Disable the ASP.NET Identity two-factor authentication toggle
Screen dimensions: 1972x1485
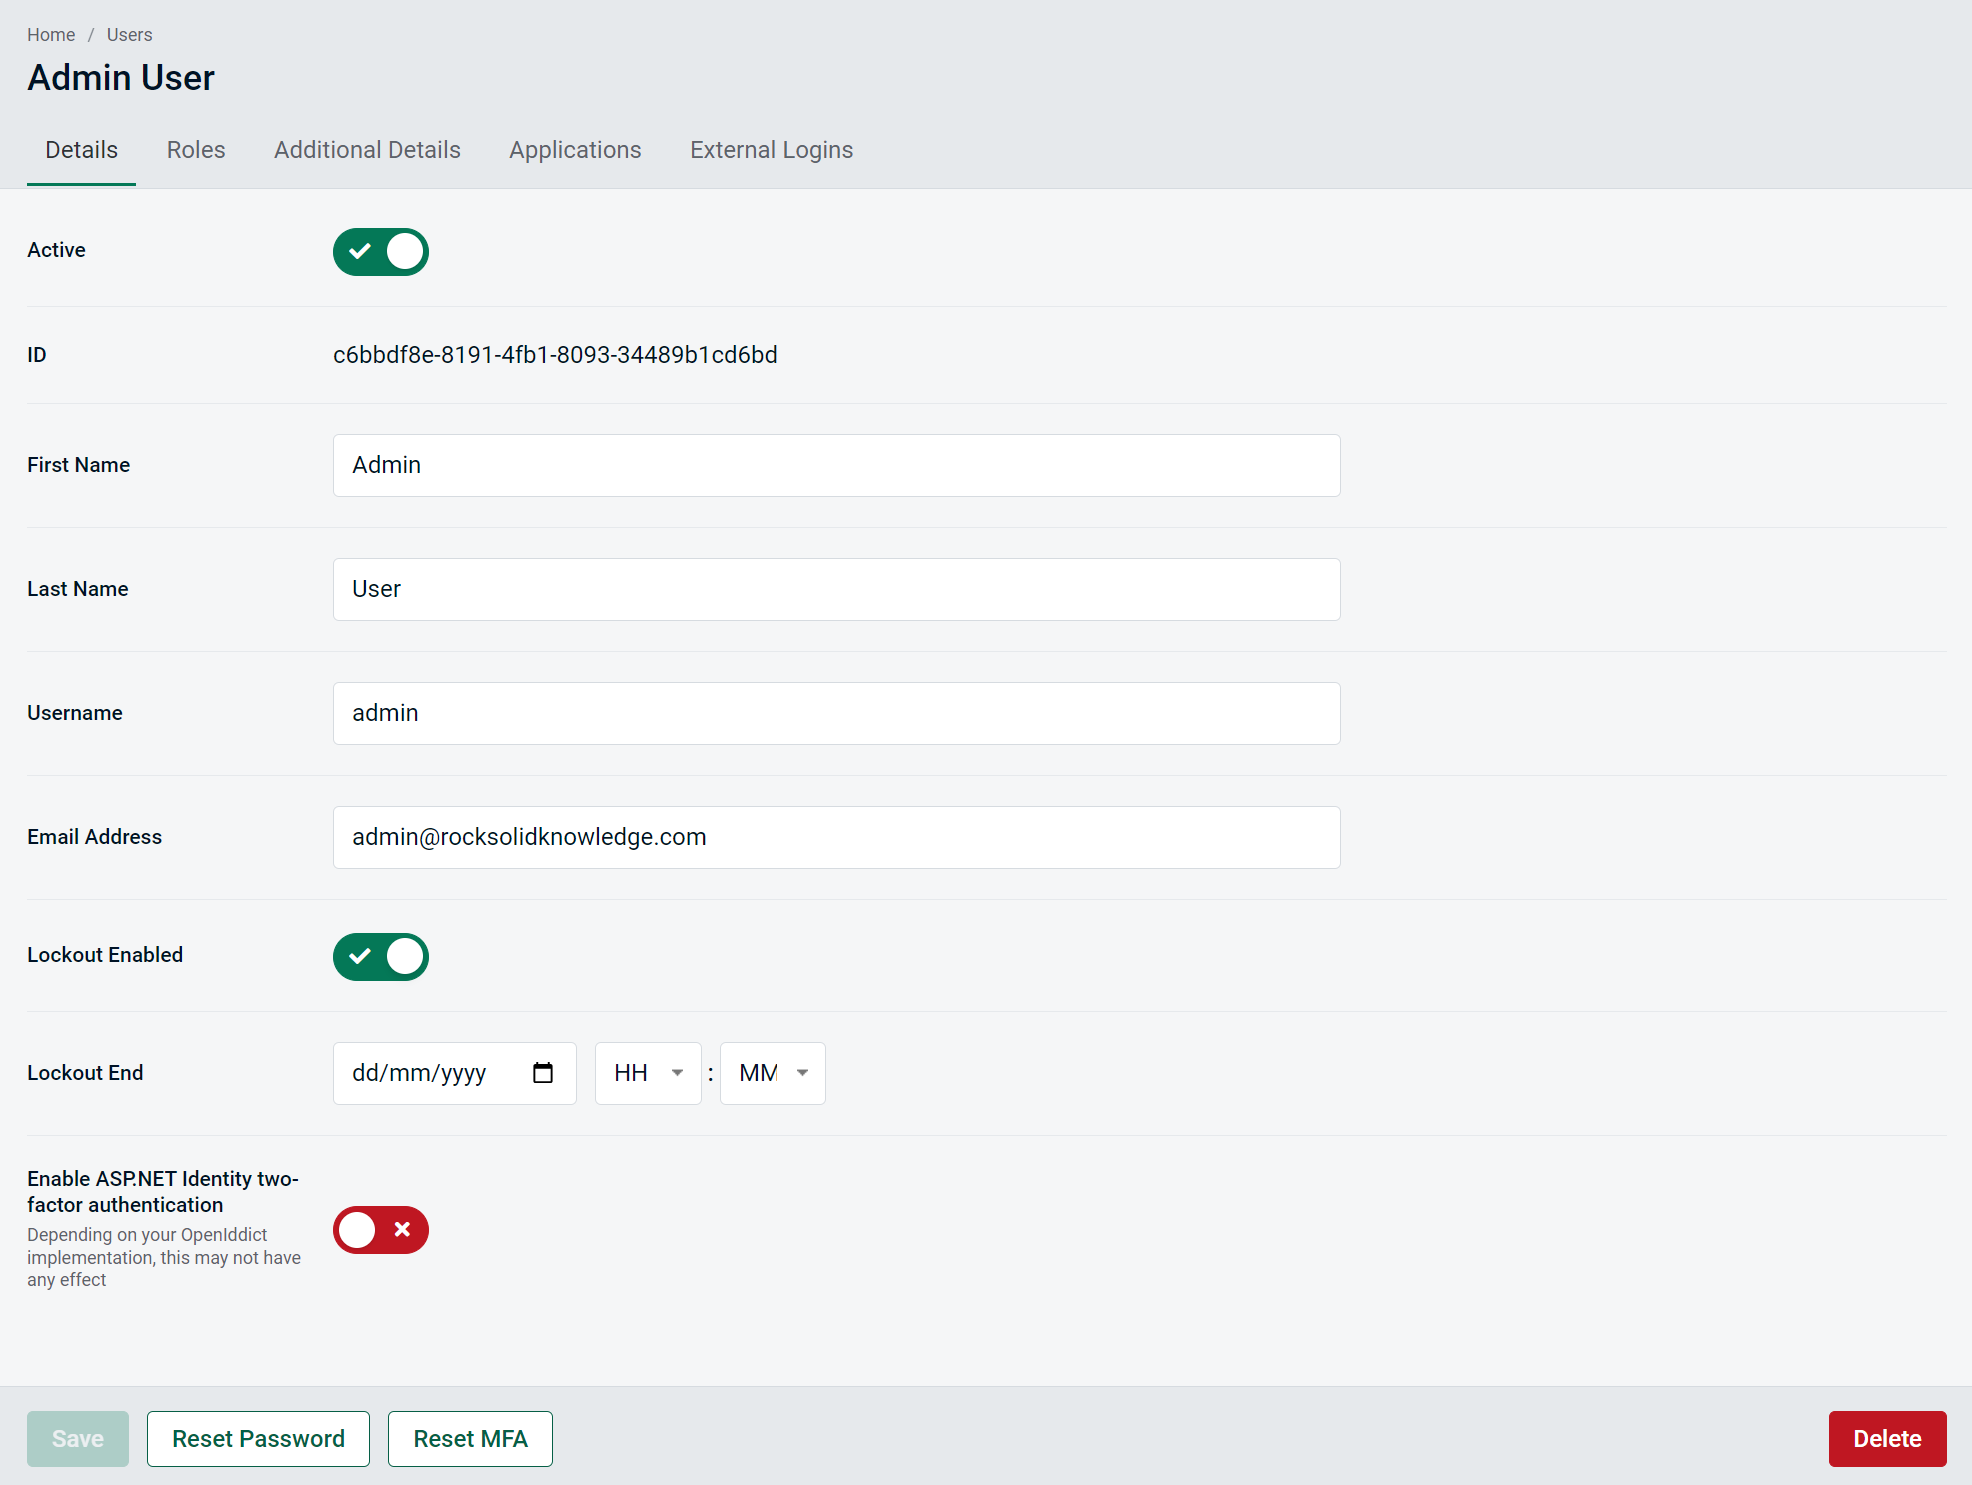(x=379, y=1229)
